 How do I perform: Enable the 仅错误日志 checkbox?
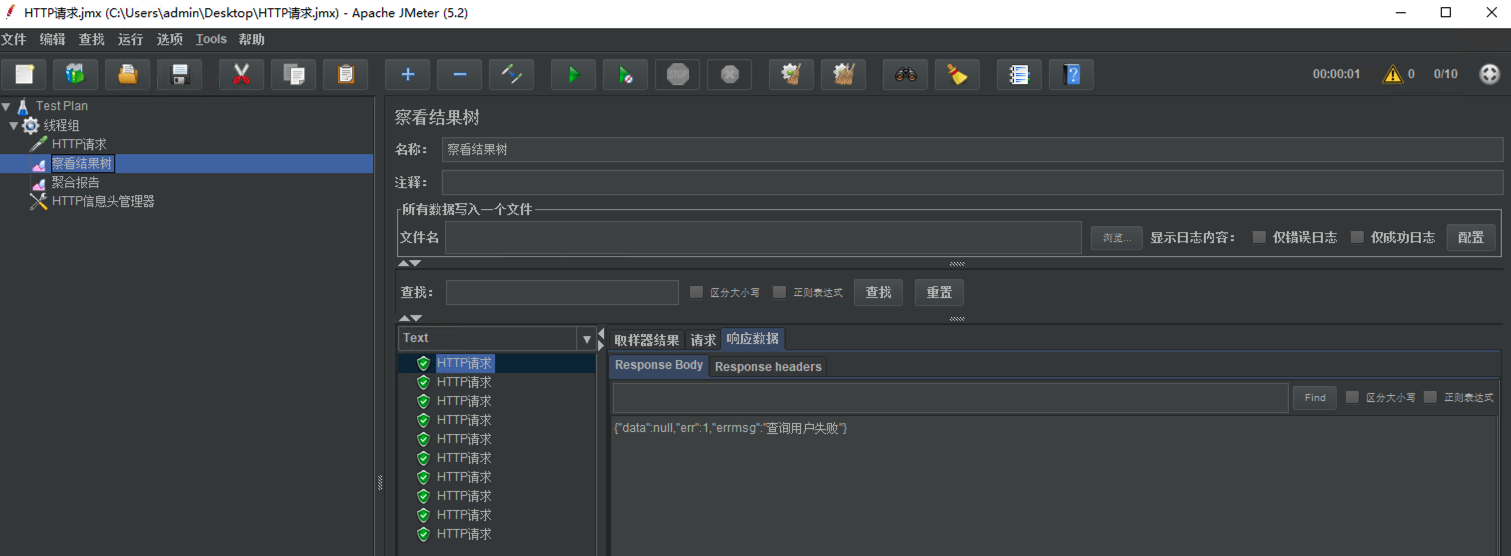[x=1259, y=238]
